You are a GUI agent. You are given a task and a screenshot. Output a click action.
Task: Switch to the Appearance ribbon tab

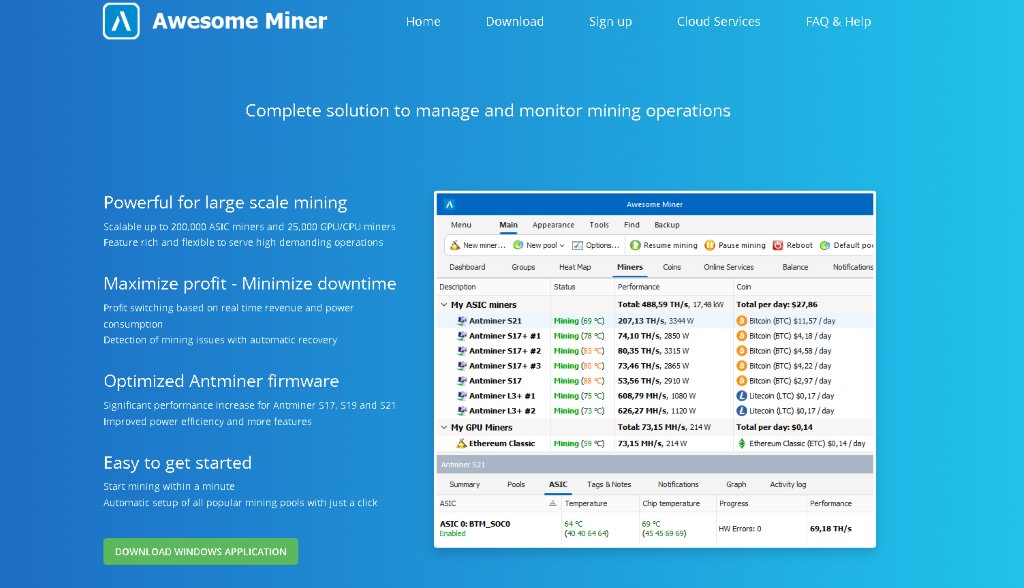pos(553,225)
